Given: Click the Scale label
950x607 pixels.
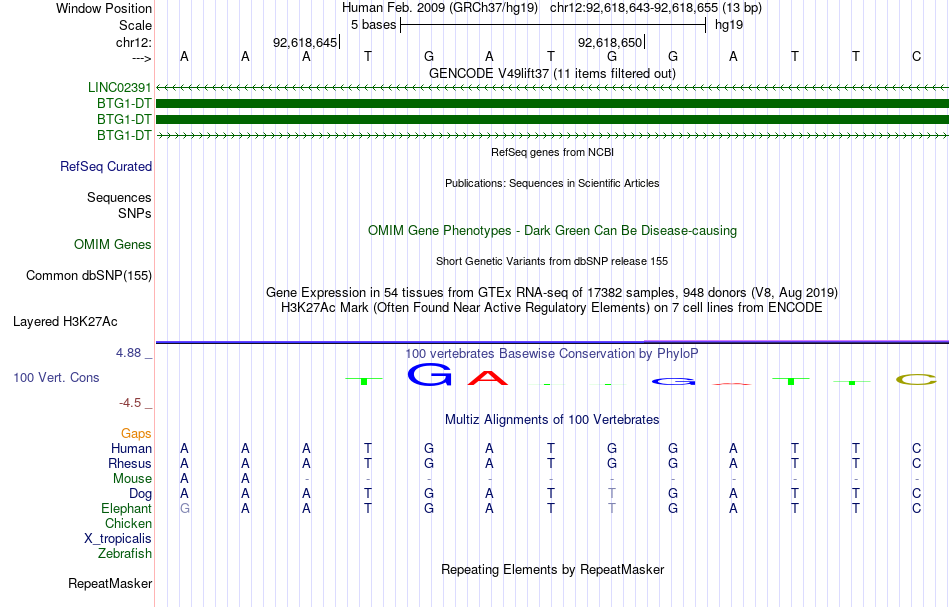Looking at the screenshot, I should (x=135, y=25).
